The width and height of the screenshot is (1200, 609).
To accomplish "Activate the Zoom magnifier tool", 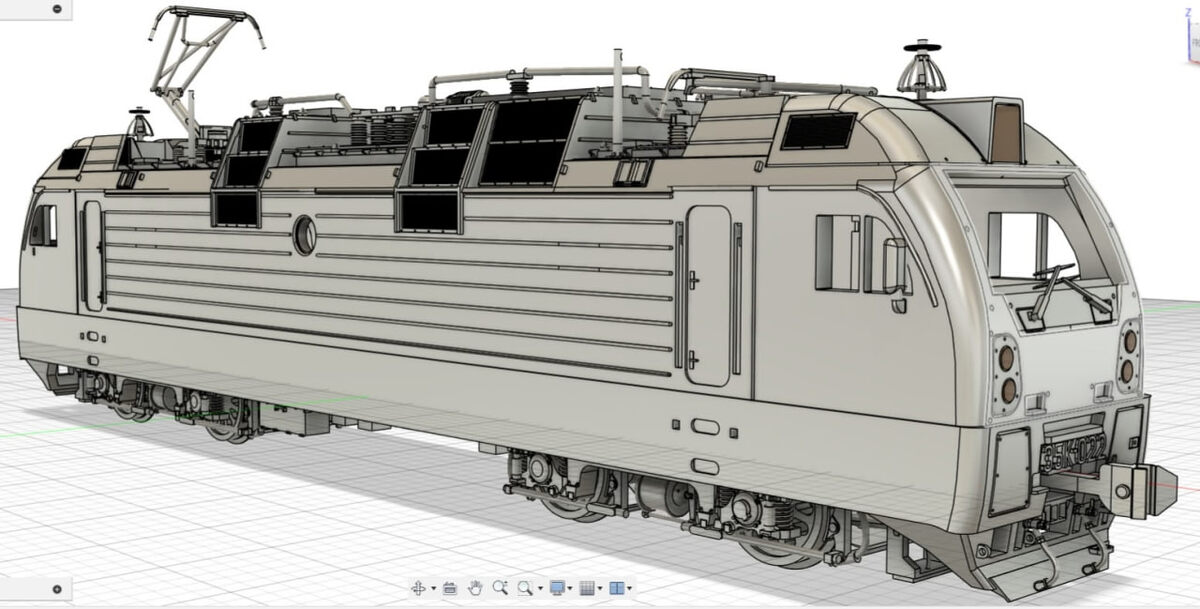I will [x=500, y=588].
